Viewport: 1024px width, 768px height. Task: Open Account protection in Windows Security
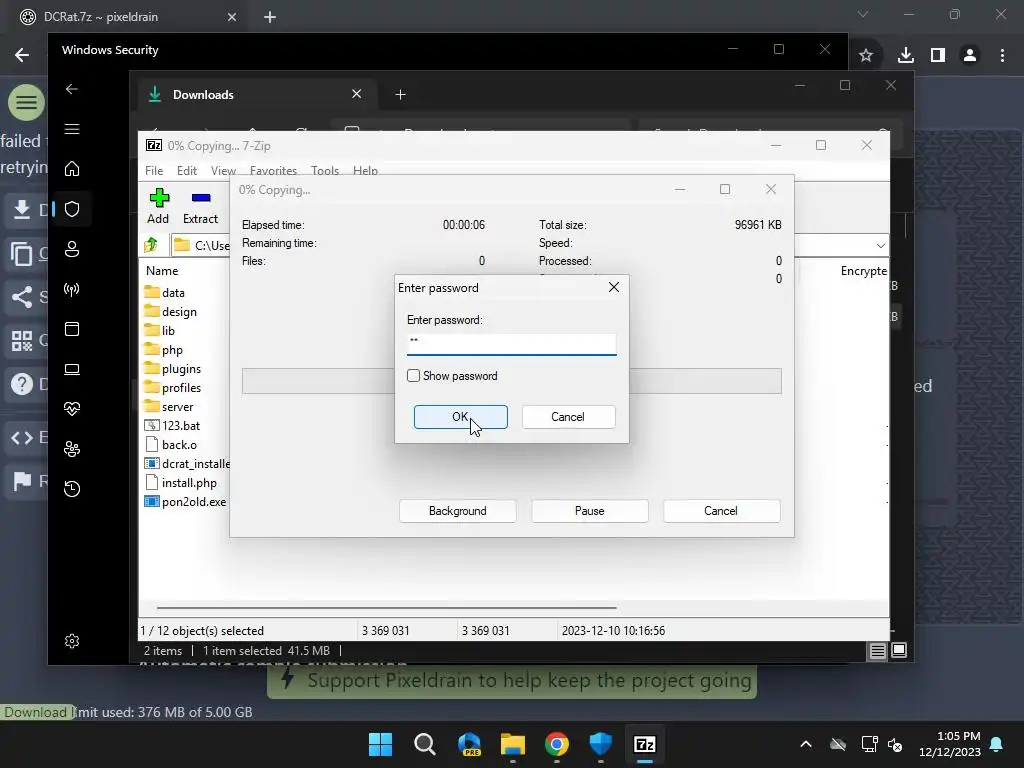72,249
